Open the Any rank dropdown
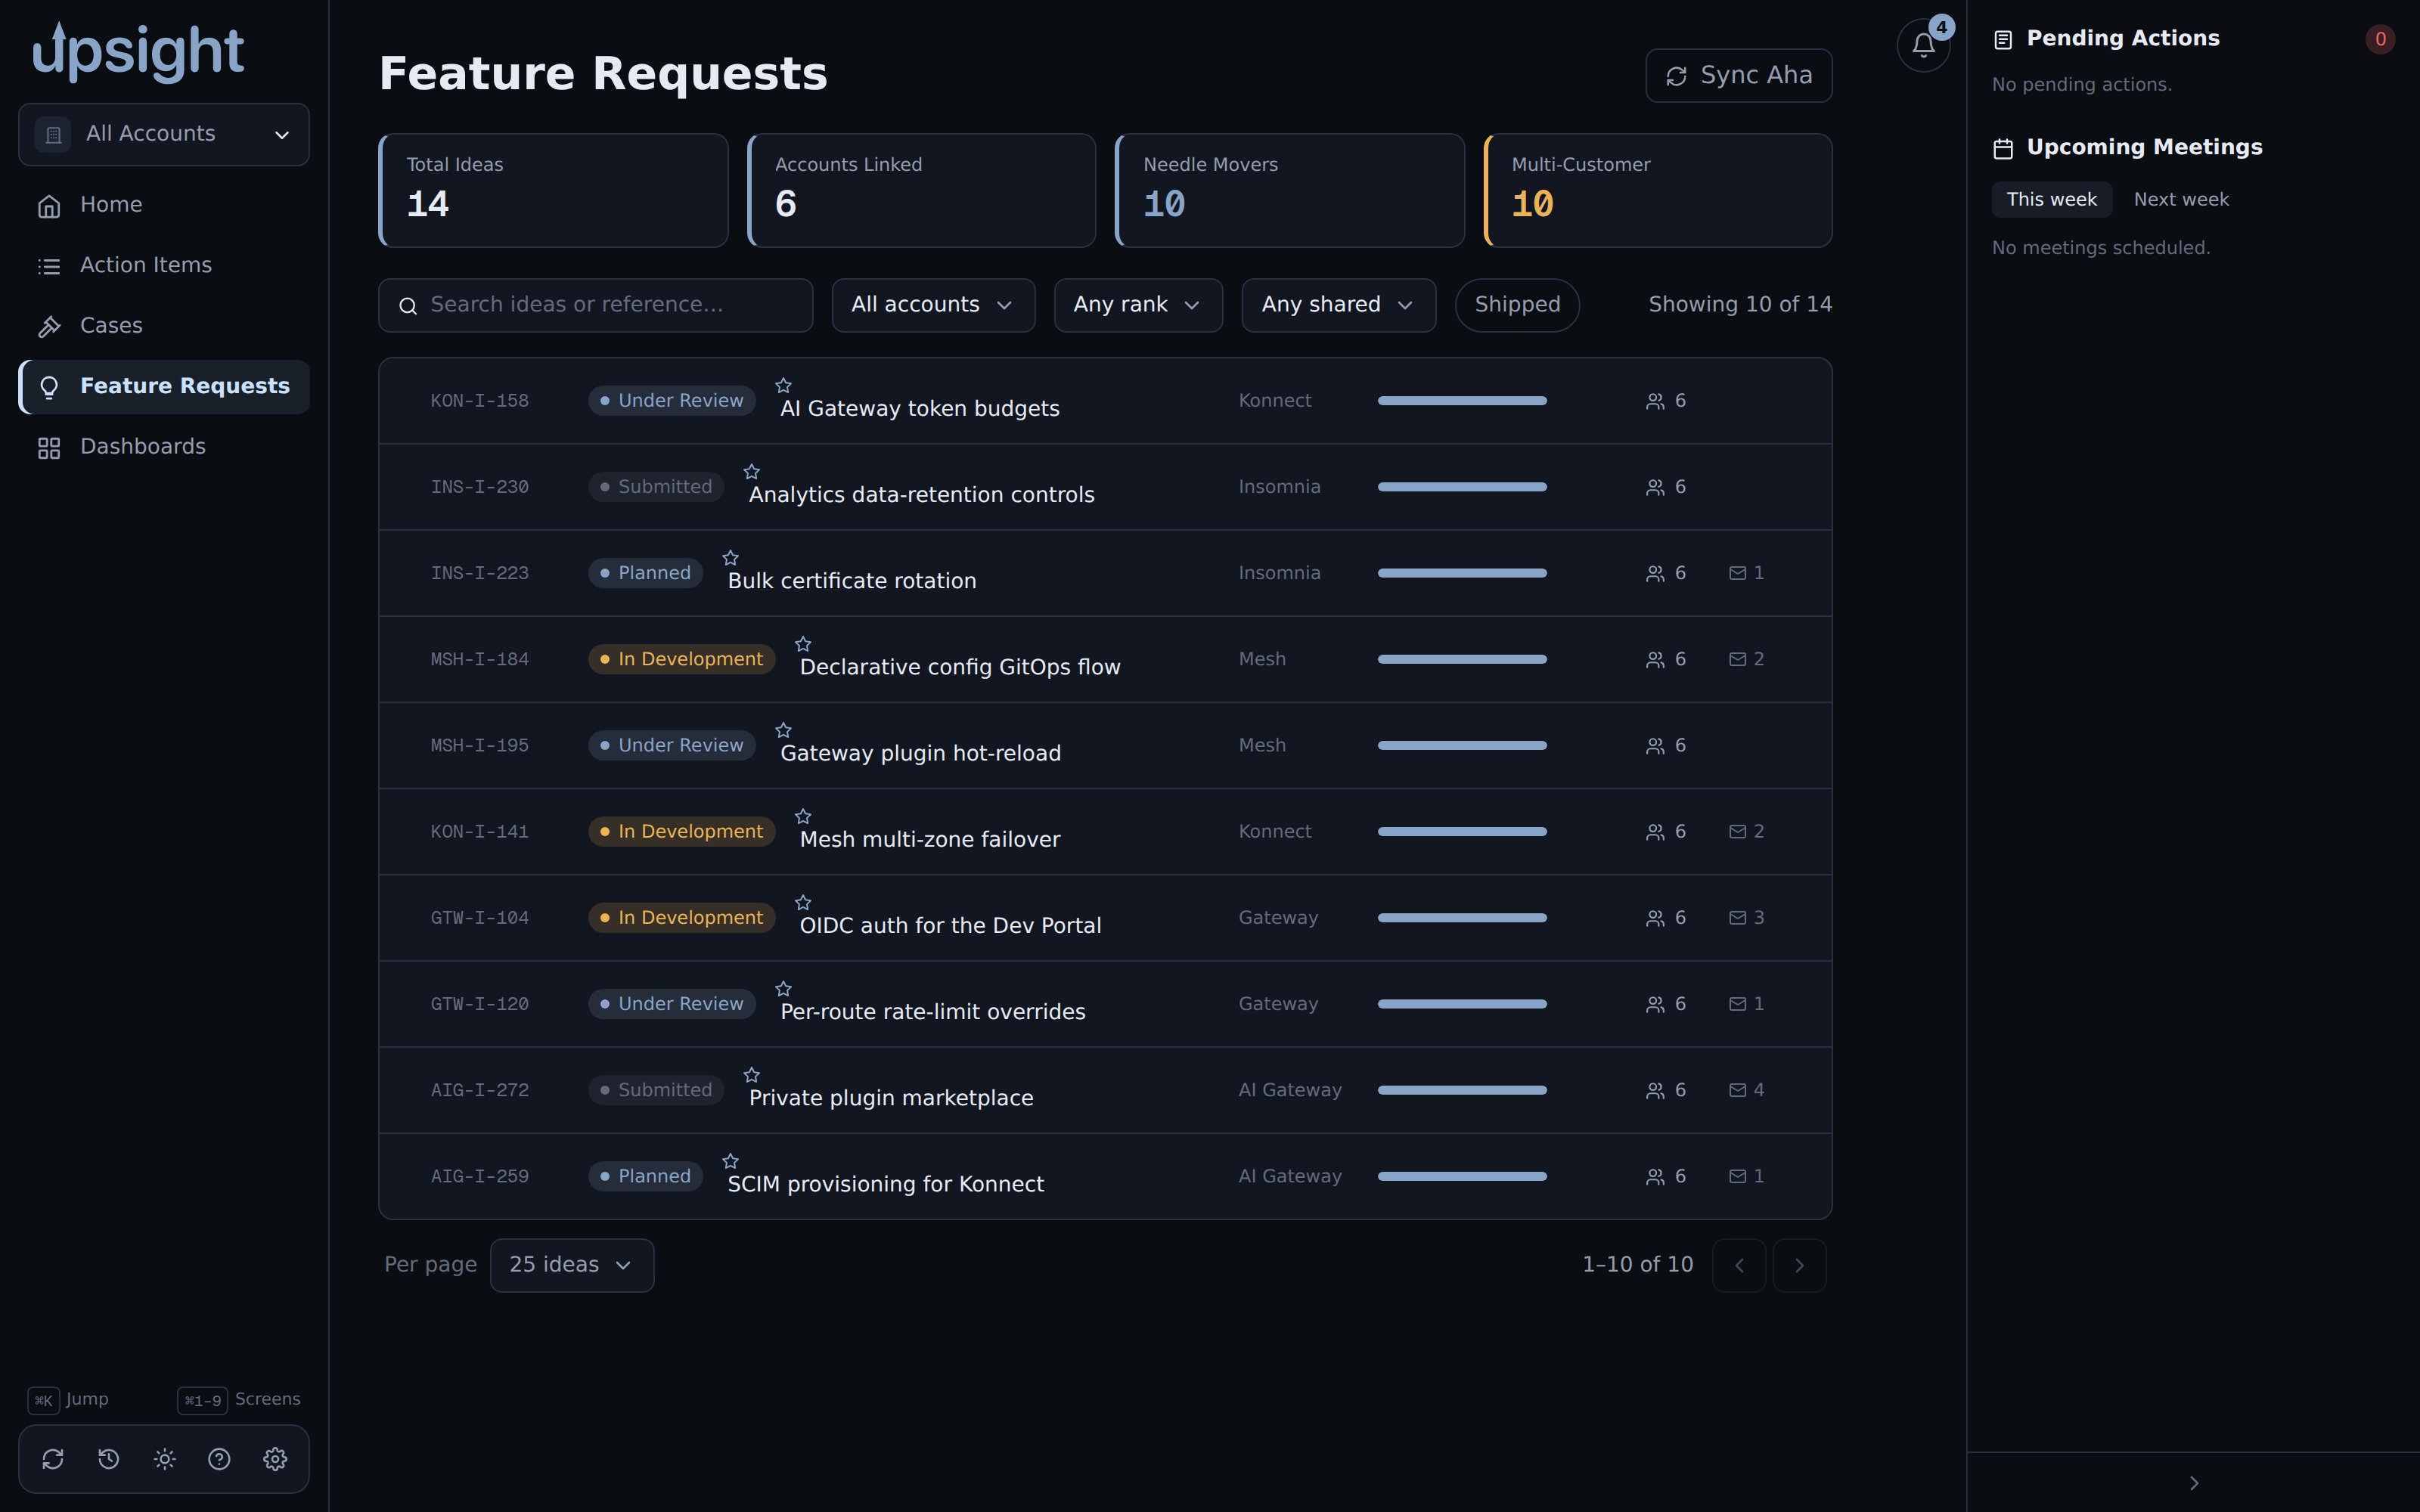This screenshot has height=1512, width=2420. click(1138, 305)
